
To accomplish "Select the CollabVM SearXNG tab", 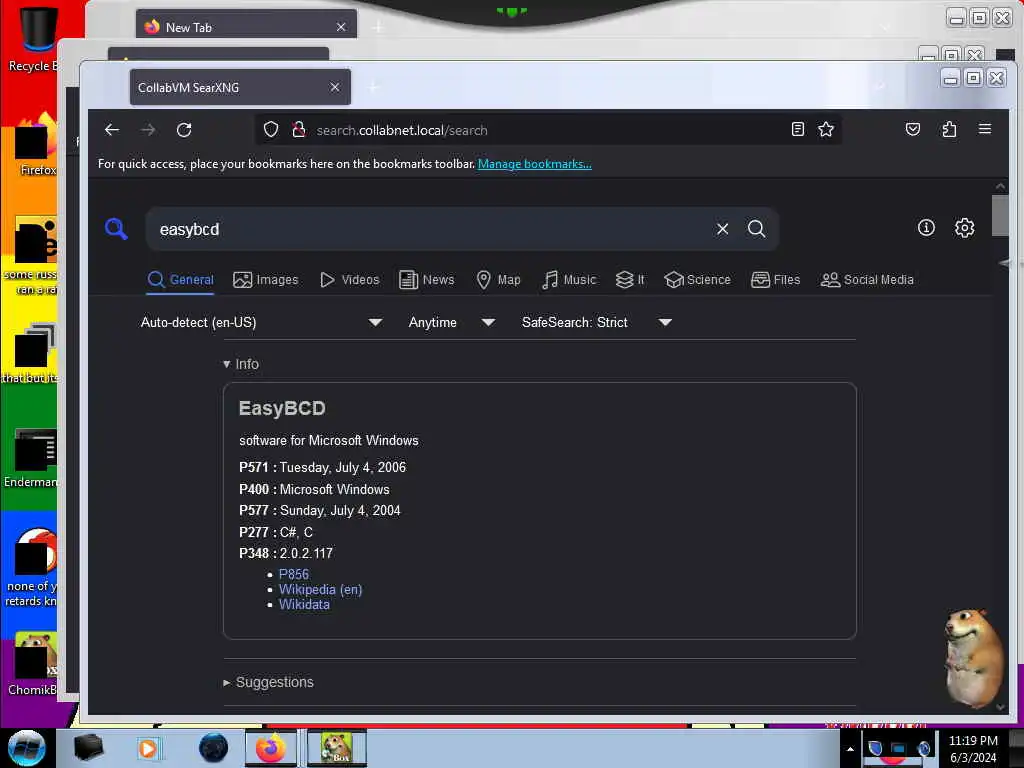I will point(240,87).
